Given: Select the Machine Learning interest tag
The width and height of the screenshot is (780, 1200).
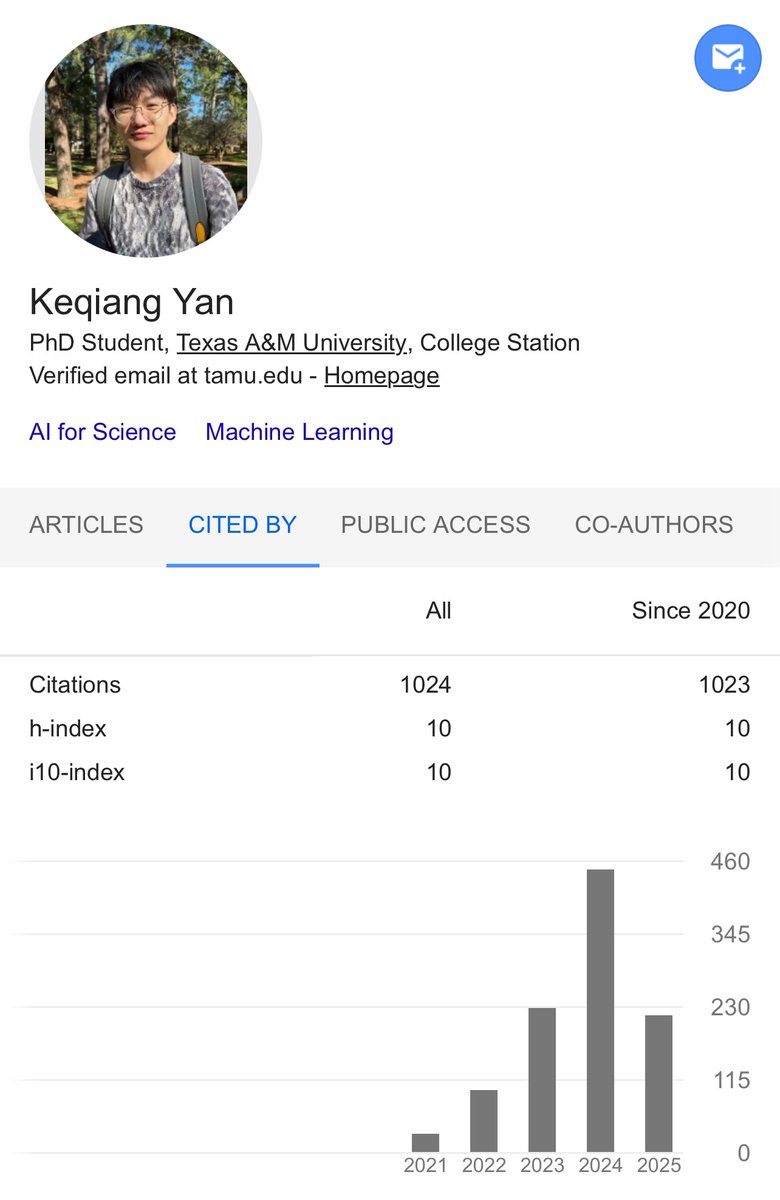Looking at the screenshot, I should pyautogui.click(x=299, y=432).
